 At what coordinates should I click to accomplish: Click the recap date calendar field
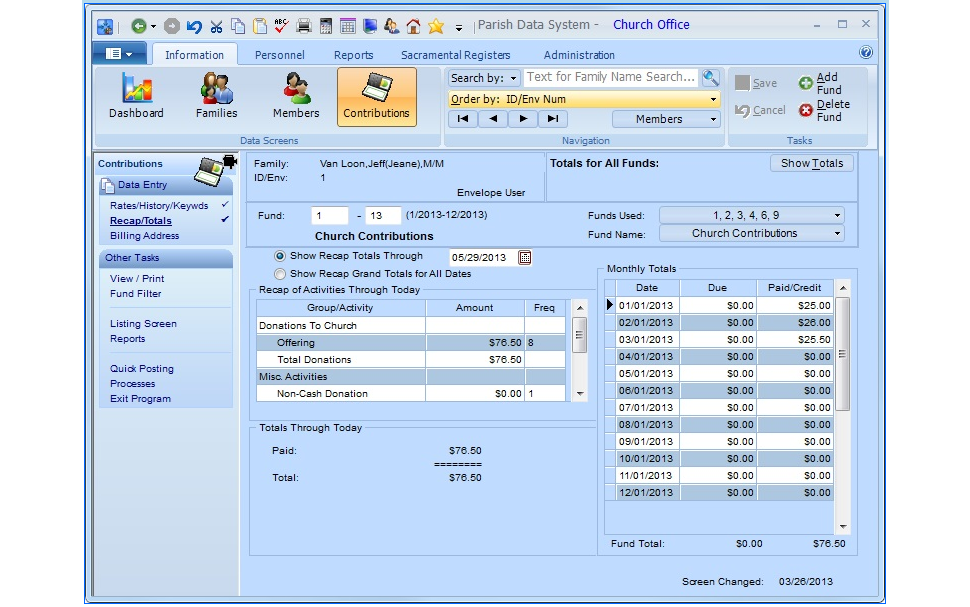tap(480, 256)
